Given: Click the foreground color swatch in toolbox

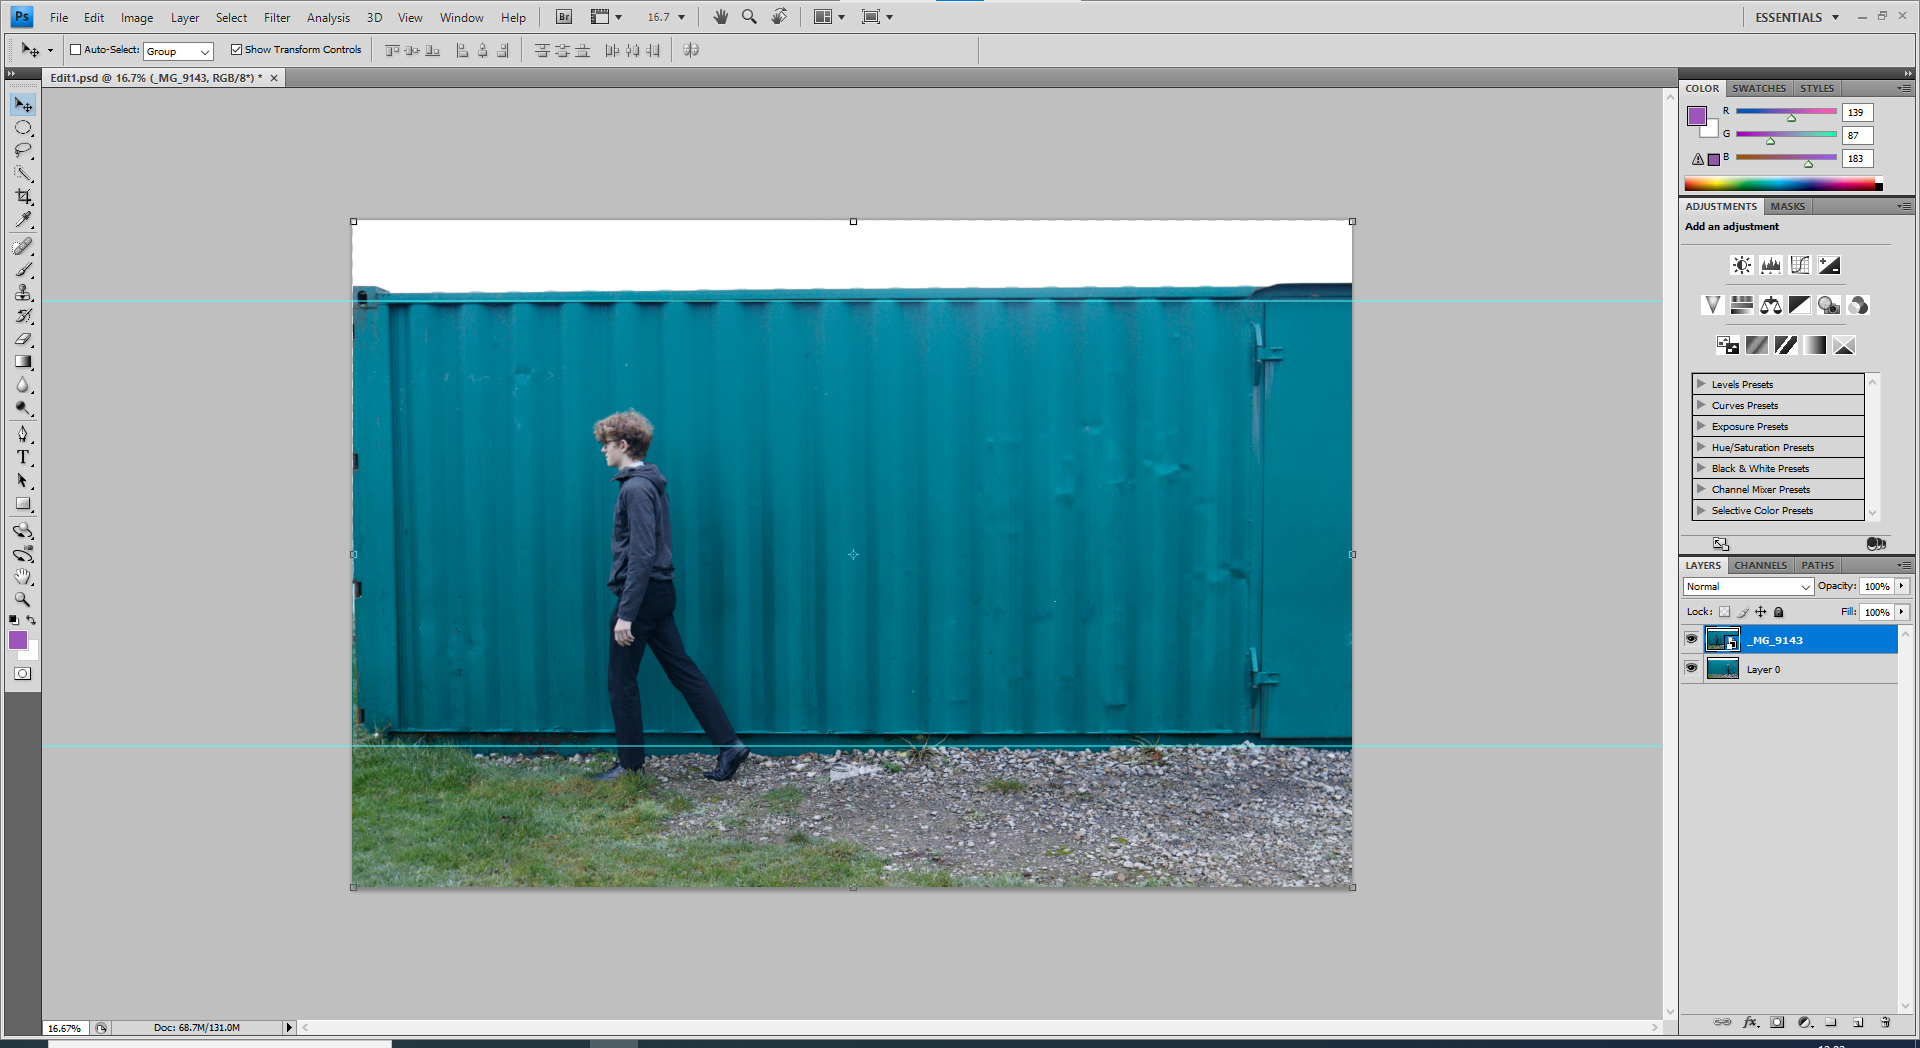Looking at the screenshot, I should coord(18,640).
